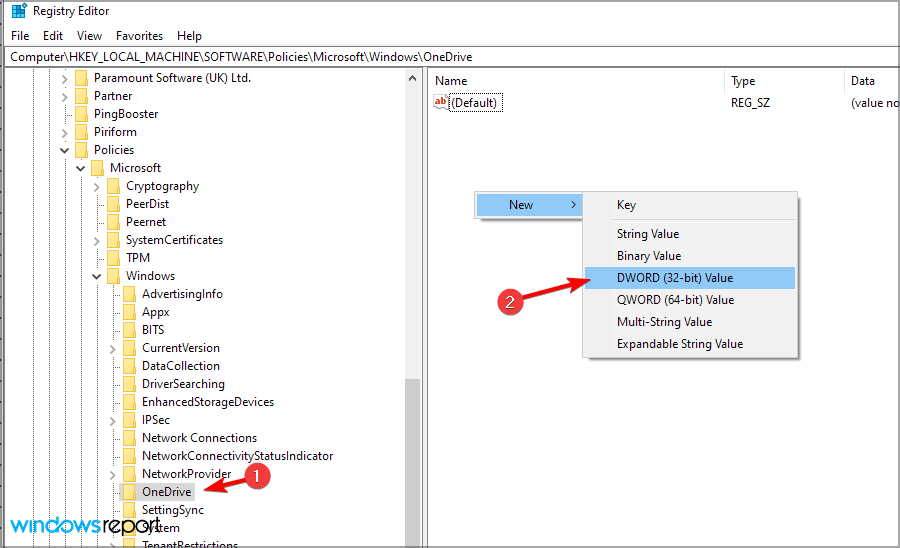Click the PeerDist folder icon
Viewport: 900px width, 548px height.
pyautogui.click(x=114, y=204)
